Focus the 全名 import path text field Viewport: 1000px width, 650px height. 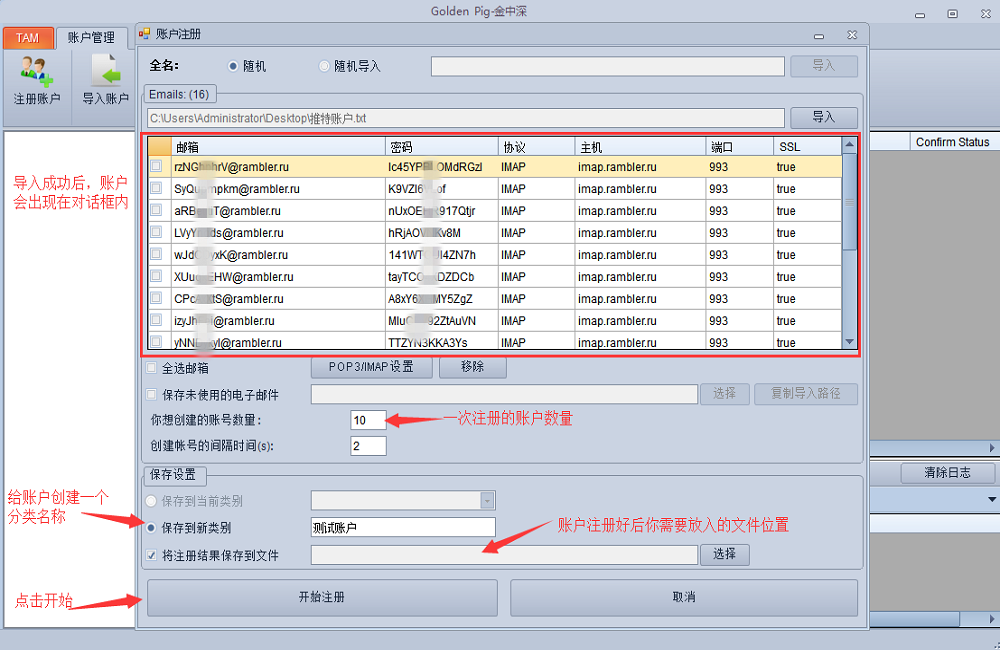tap(608, 66)
